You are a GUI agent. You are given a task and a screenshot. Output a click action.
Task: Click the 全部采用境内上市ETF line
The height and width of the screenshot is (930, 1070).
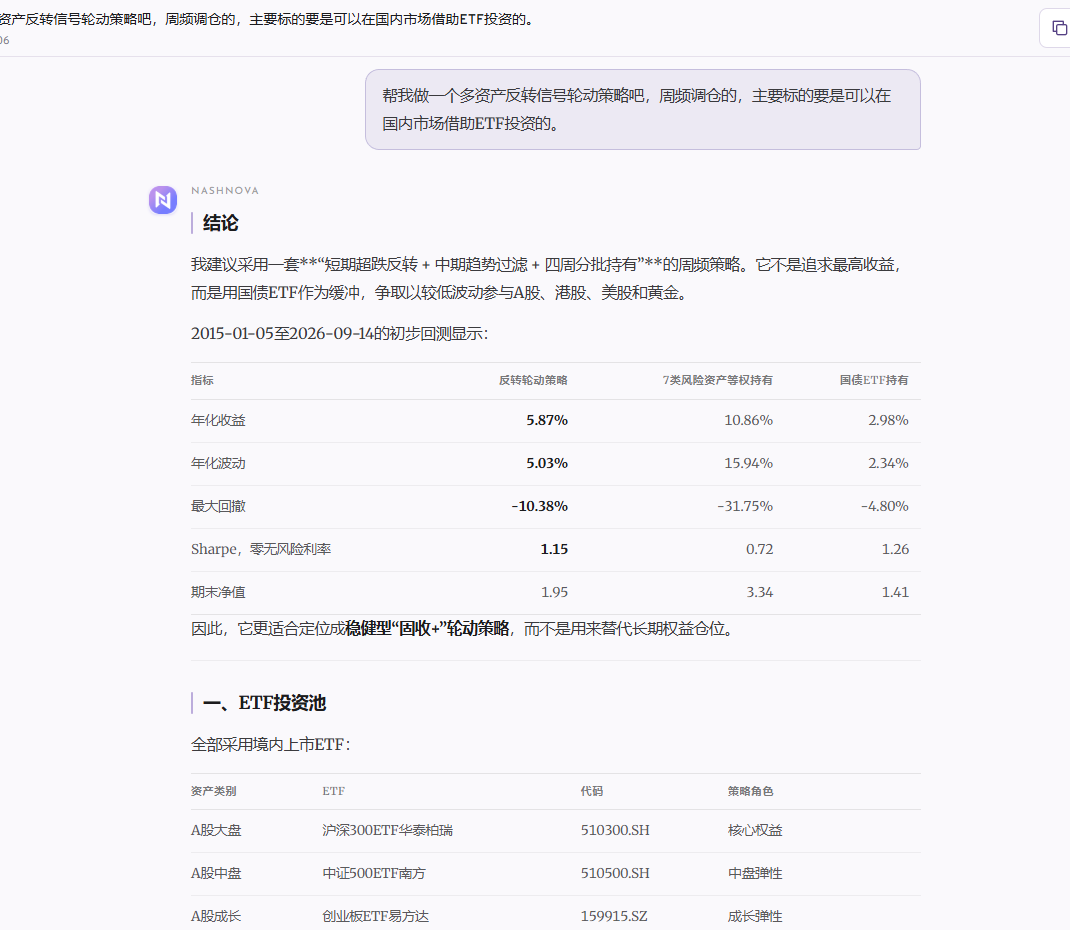(x=270, y=744)
